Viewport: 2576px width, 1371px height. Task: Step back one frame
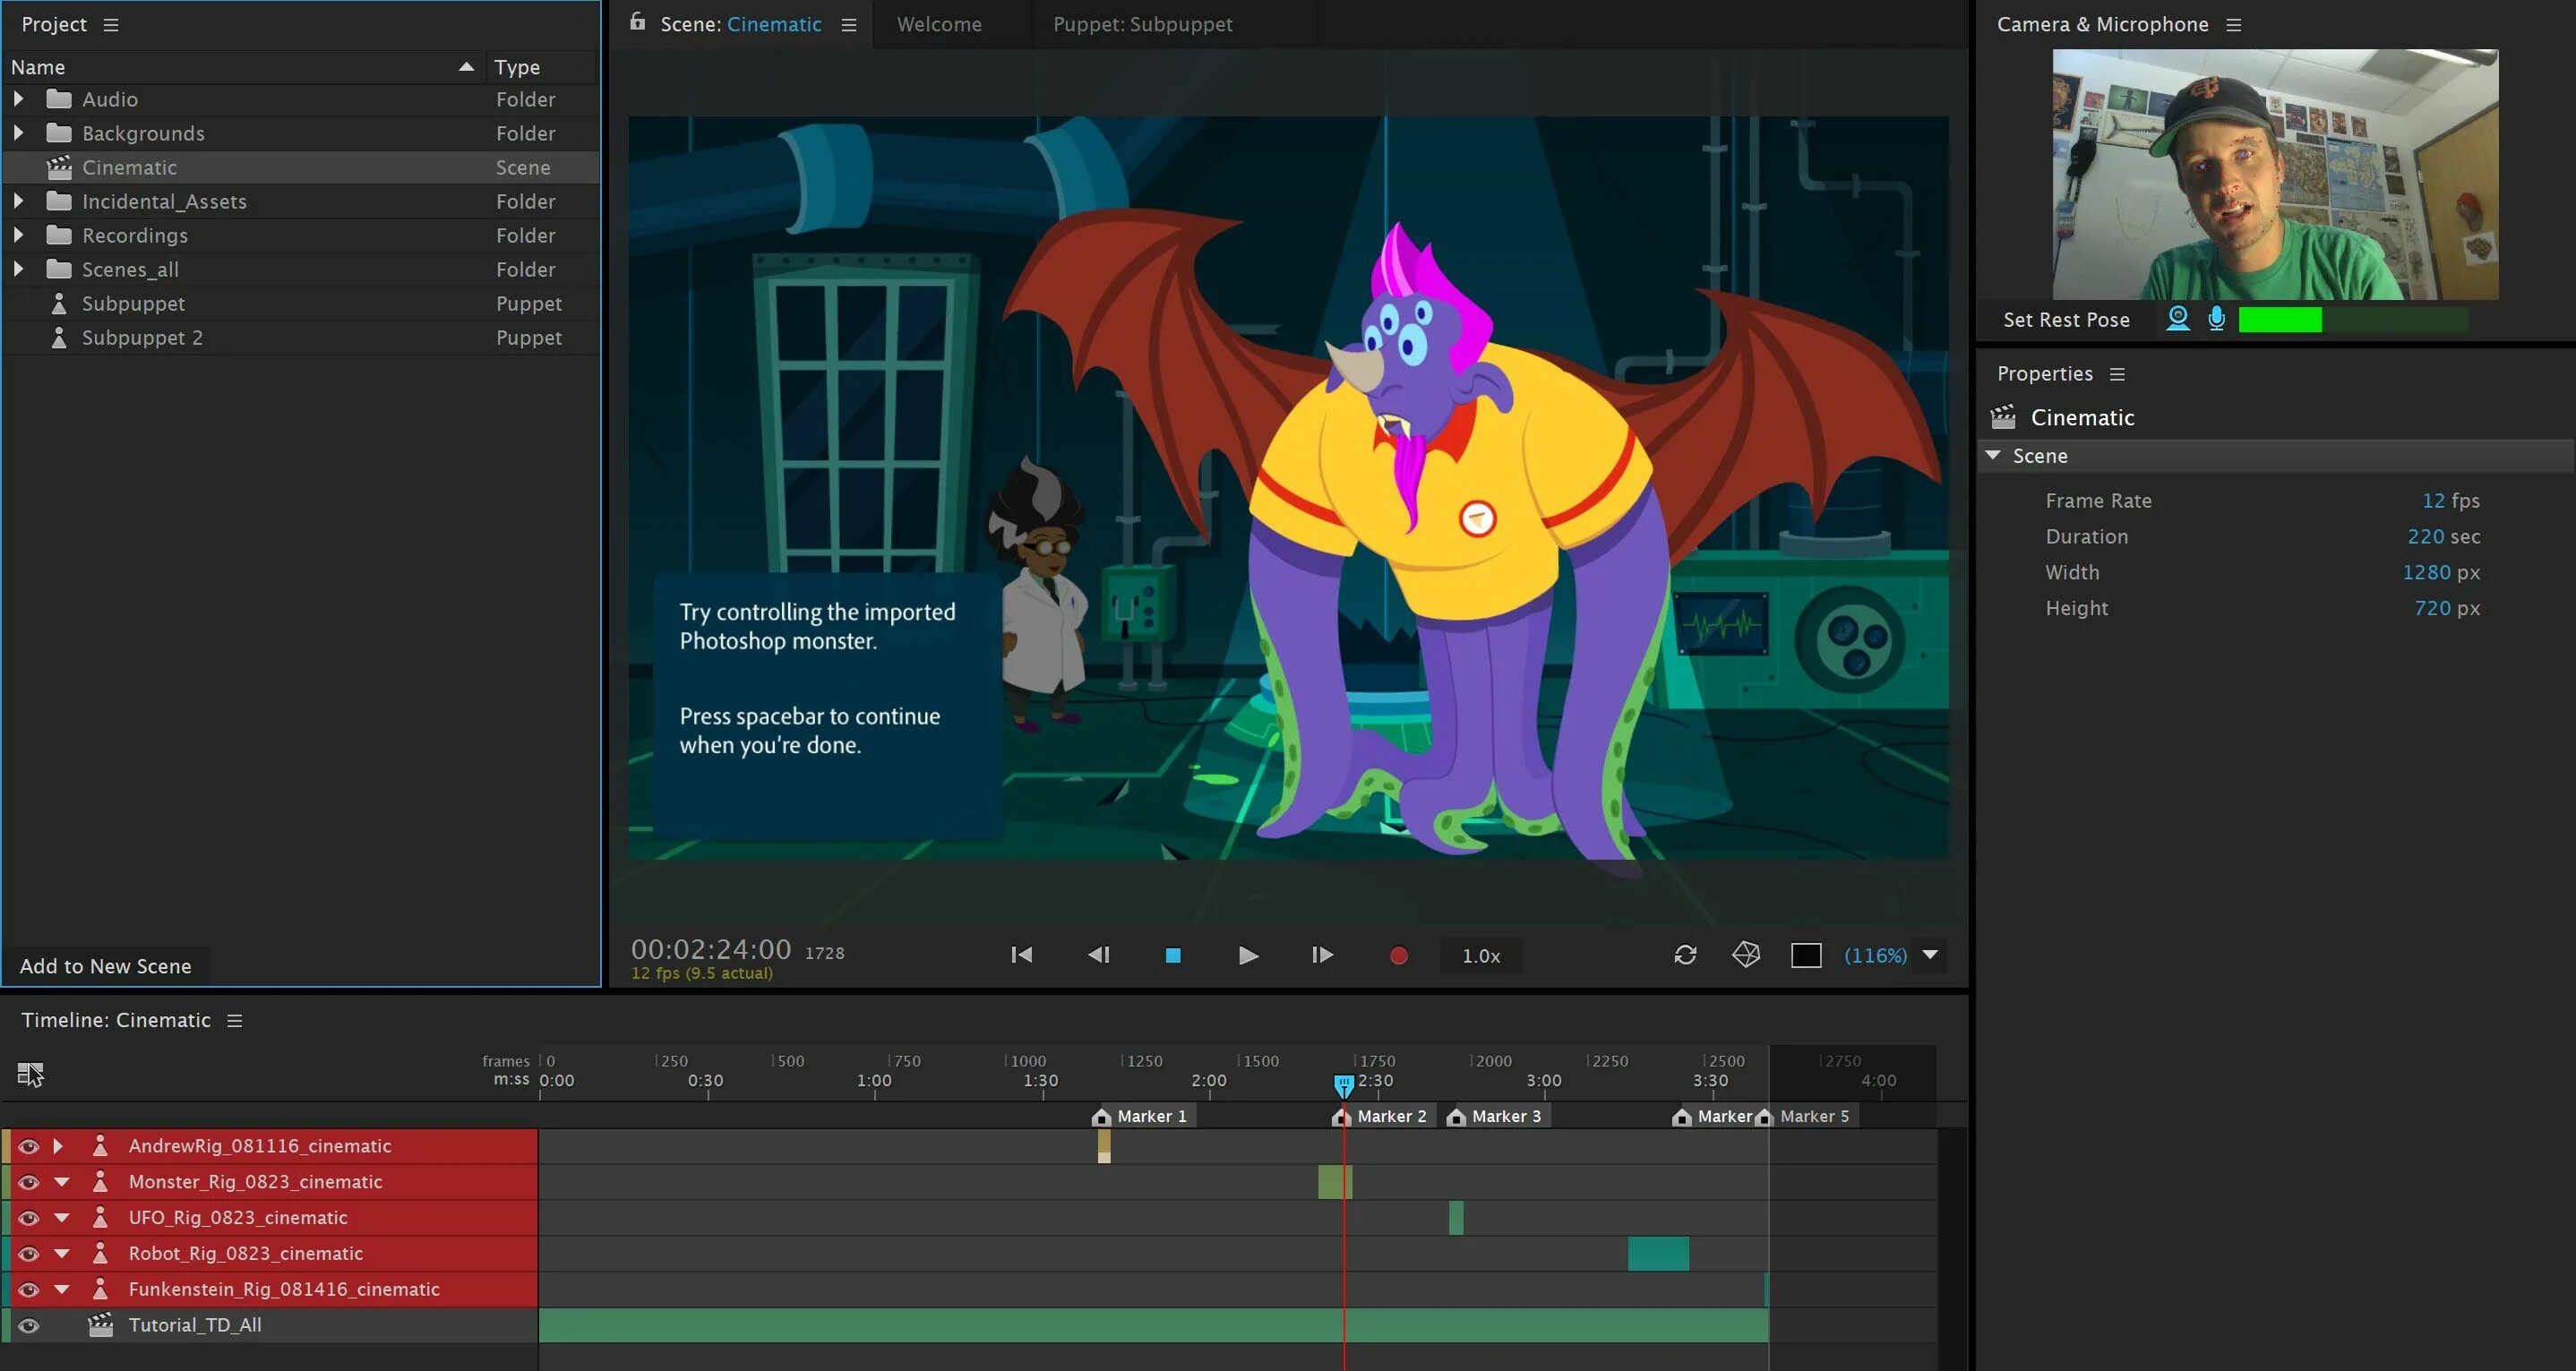[x=1098, y=955]
